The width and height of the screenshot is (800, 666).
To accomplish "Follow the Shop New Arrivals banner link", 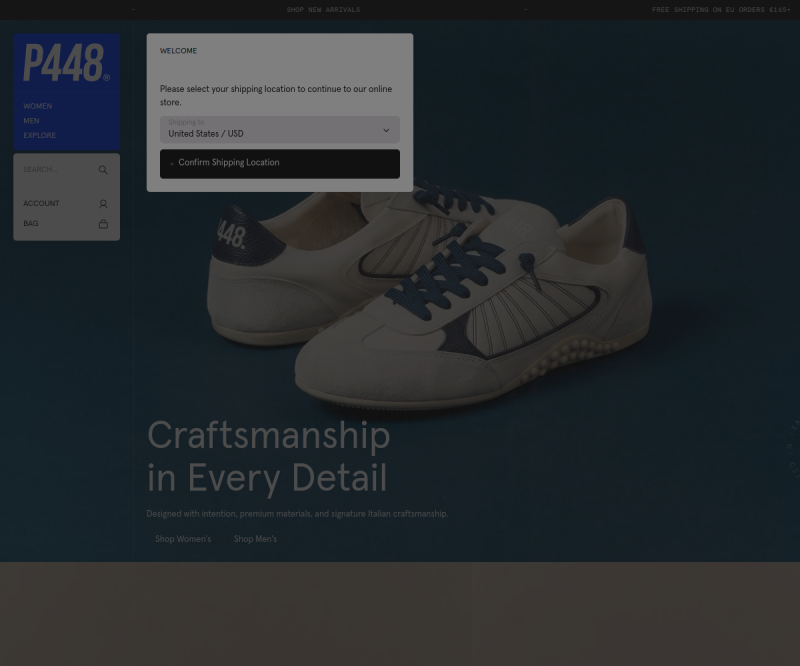I will pos(323,10).
